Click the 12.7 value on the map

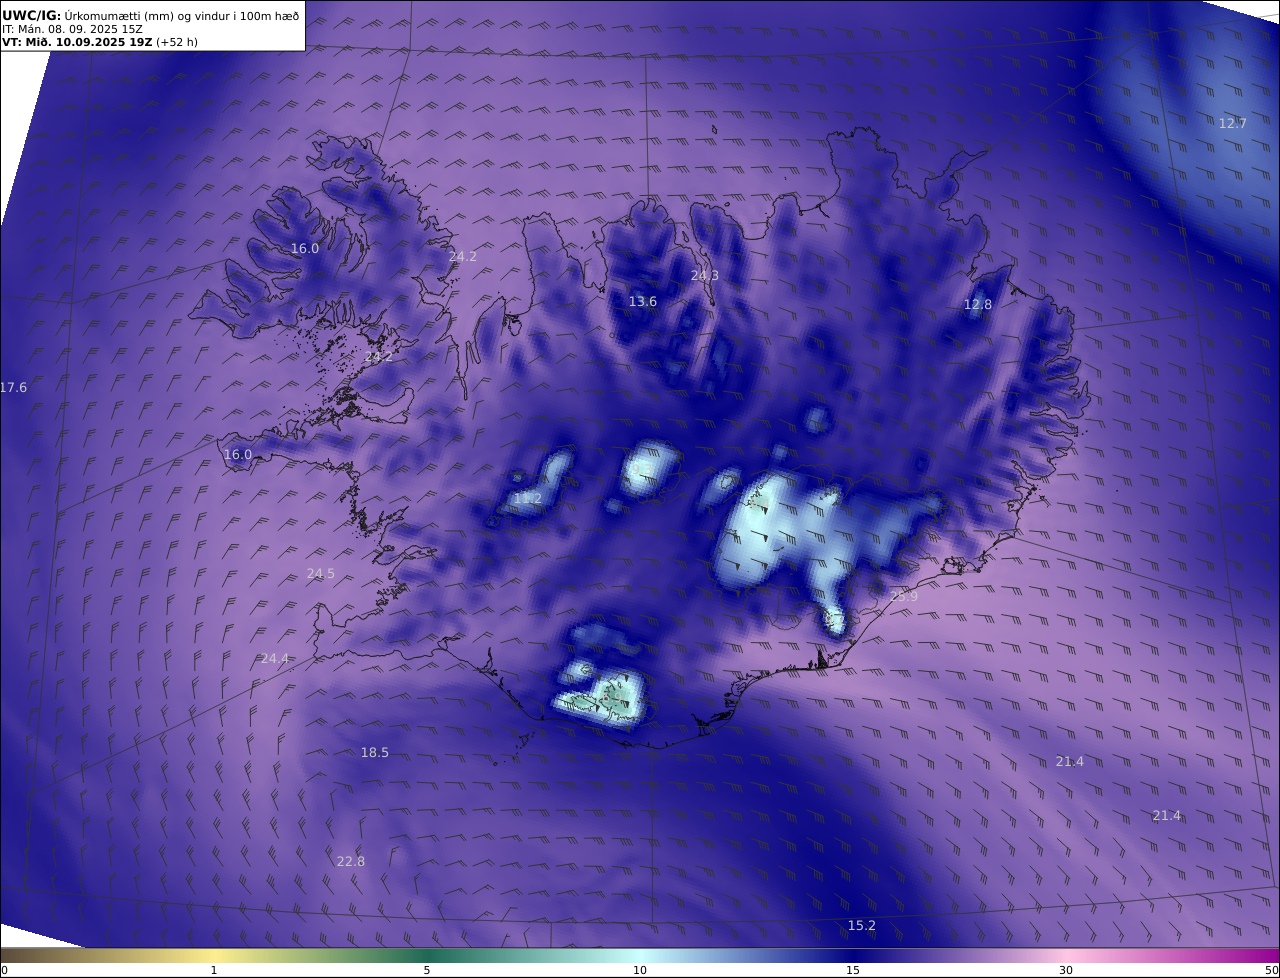(1233, 123)
